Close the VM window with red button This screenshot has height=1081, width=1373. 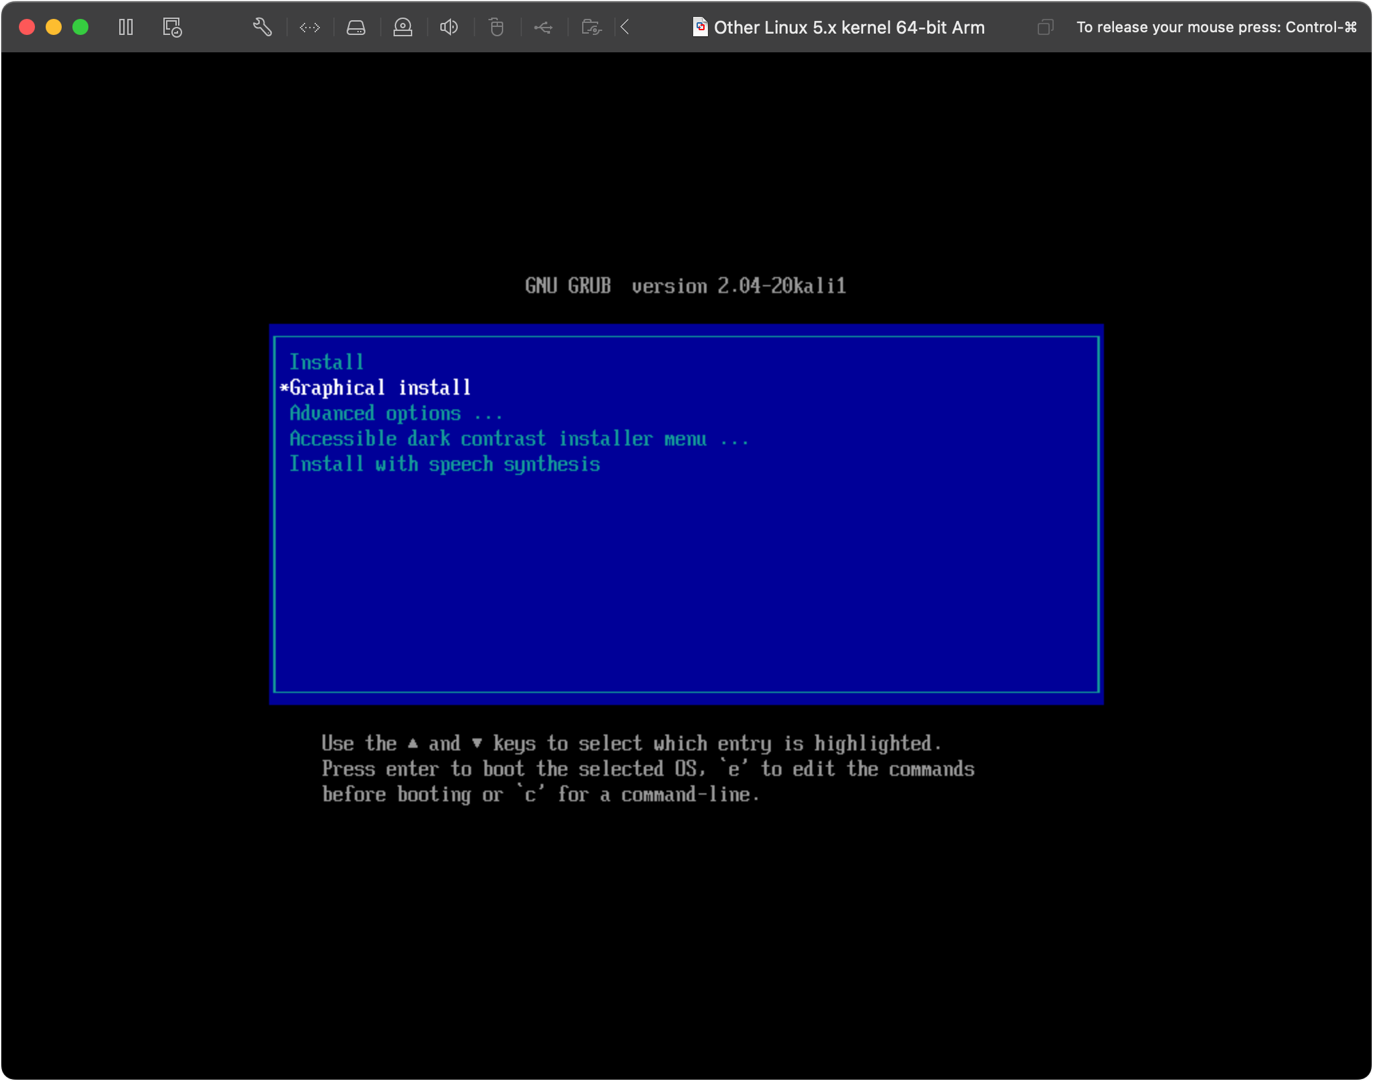coord(27,27)
